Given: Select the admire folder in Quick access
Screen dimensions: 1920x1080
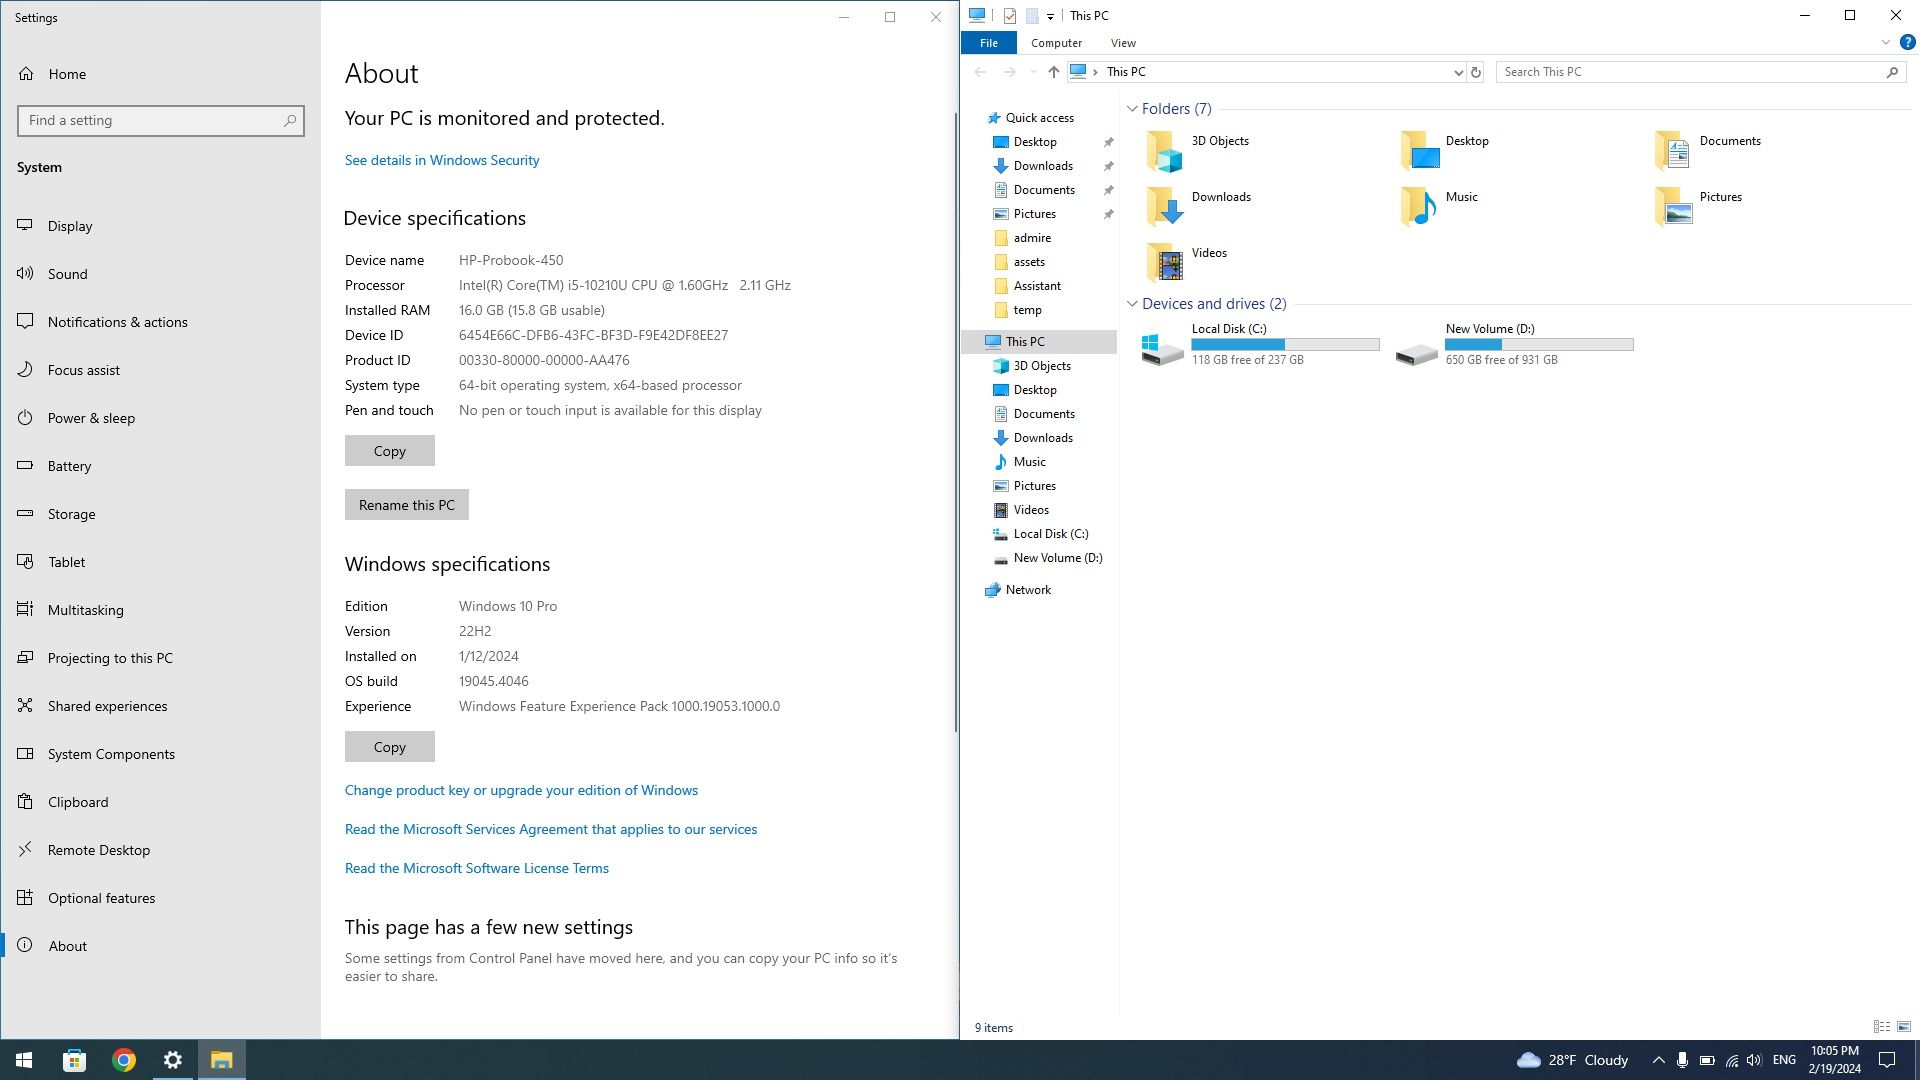Looking at the screenshot, I should point(1032,238).
